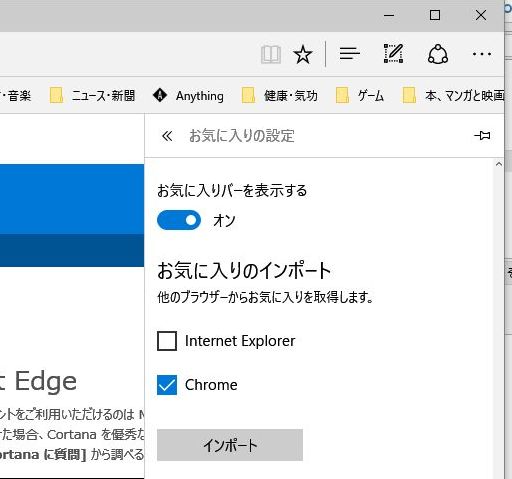The width and height of the screenshot is (512, 479).
Task: Open the ゲーム favorites folder
Action: point(360,96)
